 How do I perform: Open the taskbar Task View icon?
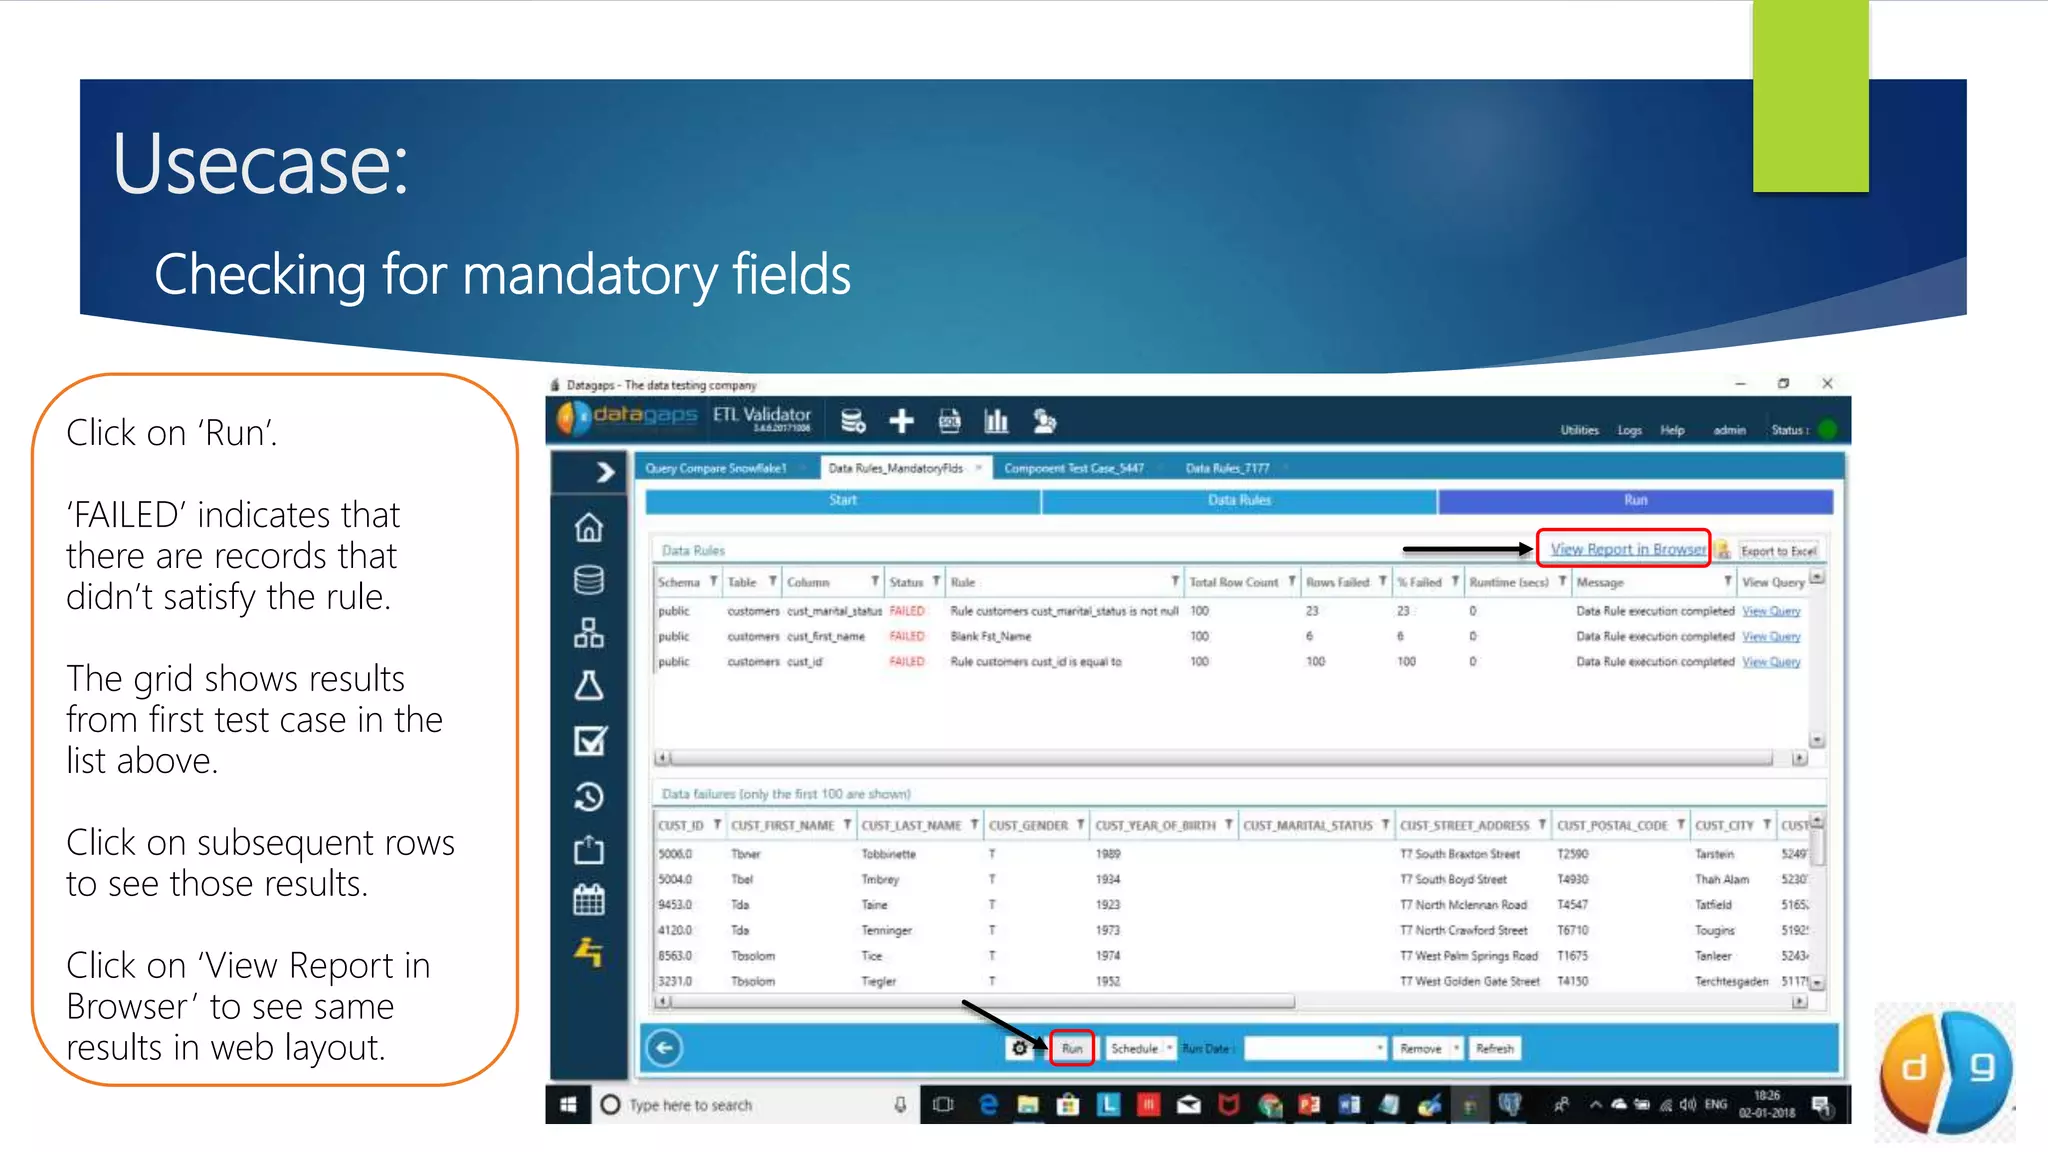943,1105
